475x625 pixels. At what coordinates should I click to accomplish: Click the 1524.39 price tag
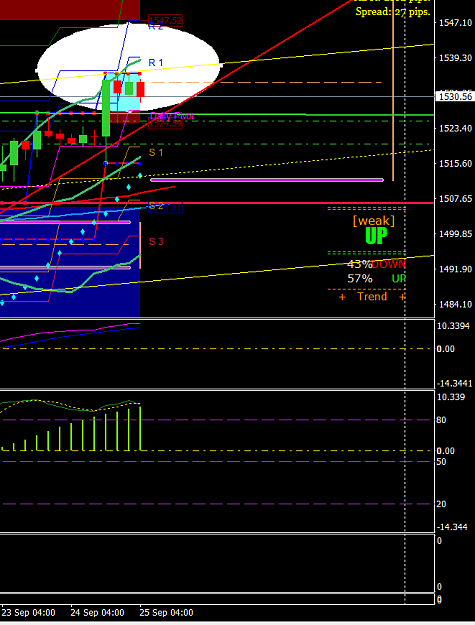tap(165, 123)
